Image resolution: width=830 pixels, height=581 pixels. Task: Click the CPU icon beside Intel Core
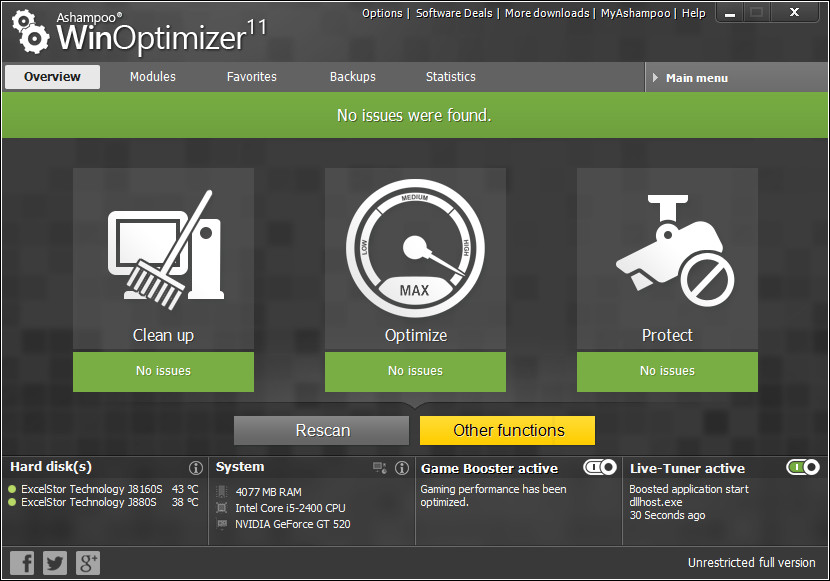click(x=222, y=508)
